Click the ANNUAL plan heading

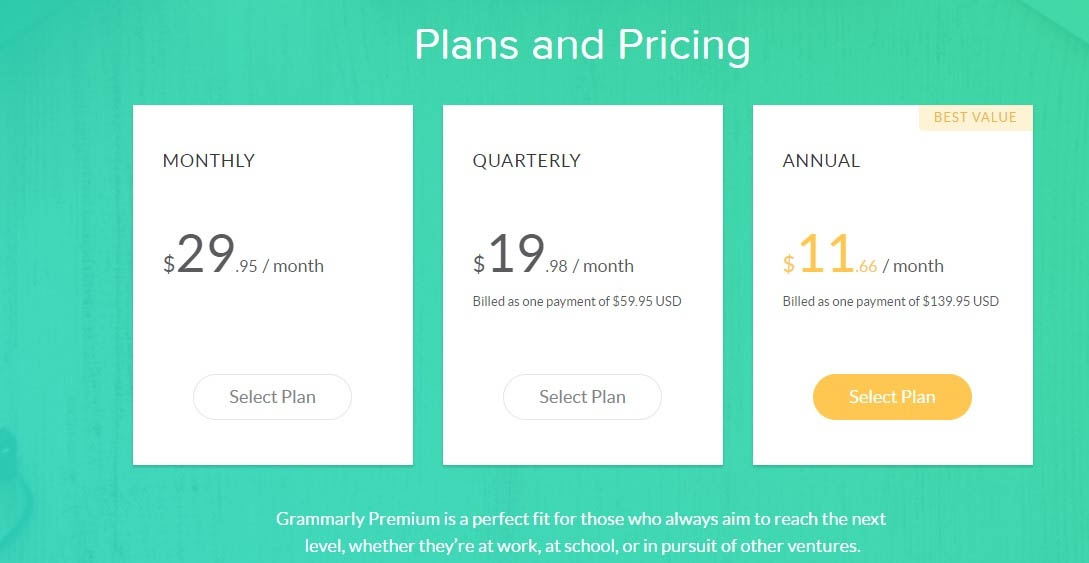(821, 161)
